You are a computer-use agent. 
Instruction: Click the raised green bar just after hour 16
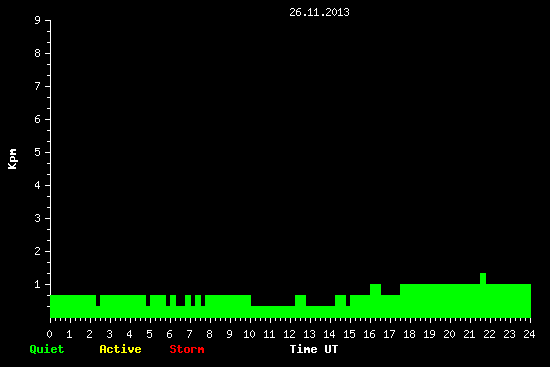click(x=375, y=289)
